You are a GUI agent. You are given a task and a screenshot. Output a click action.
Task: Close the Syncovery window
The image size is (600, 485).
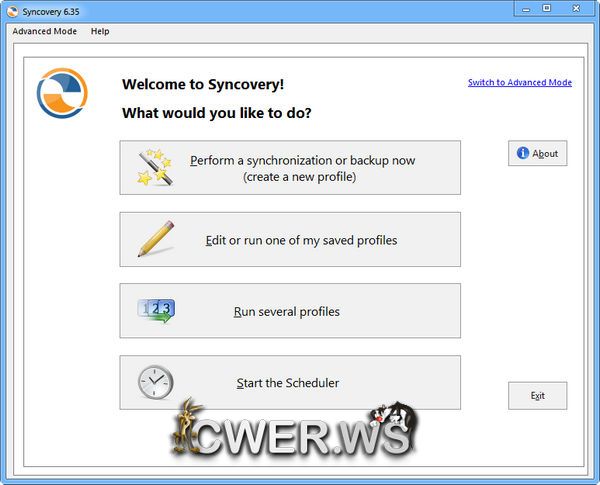[577, 8]
